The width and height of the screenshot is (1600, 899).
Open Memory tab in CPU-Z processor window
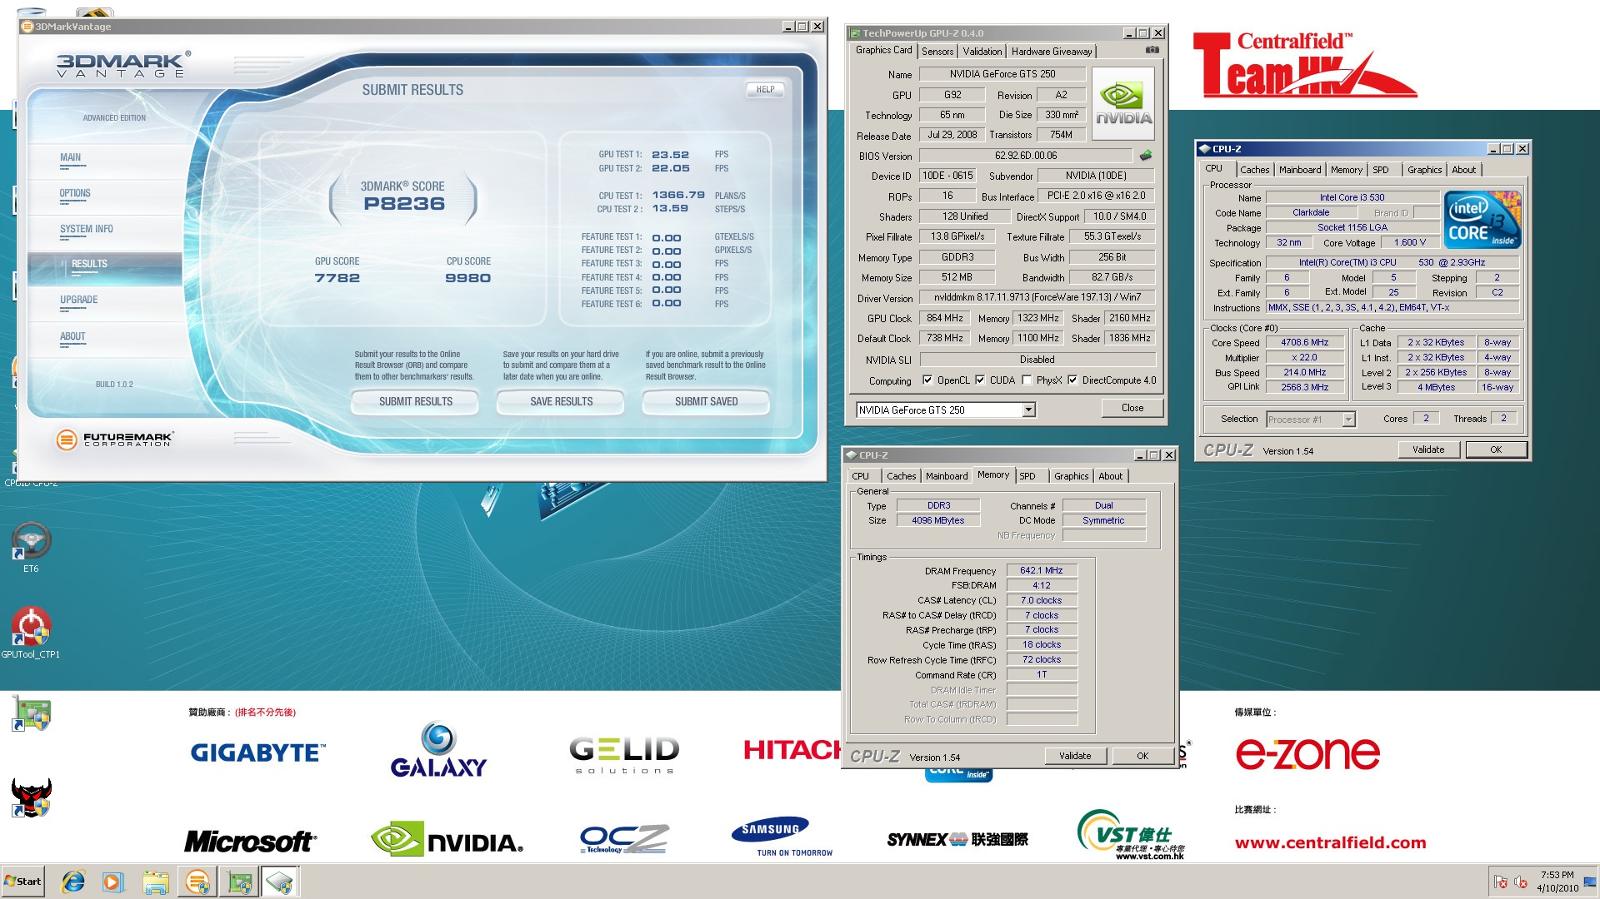click(x=1346, y=170)
